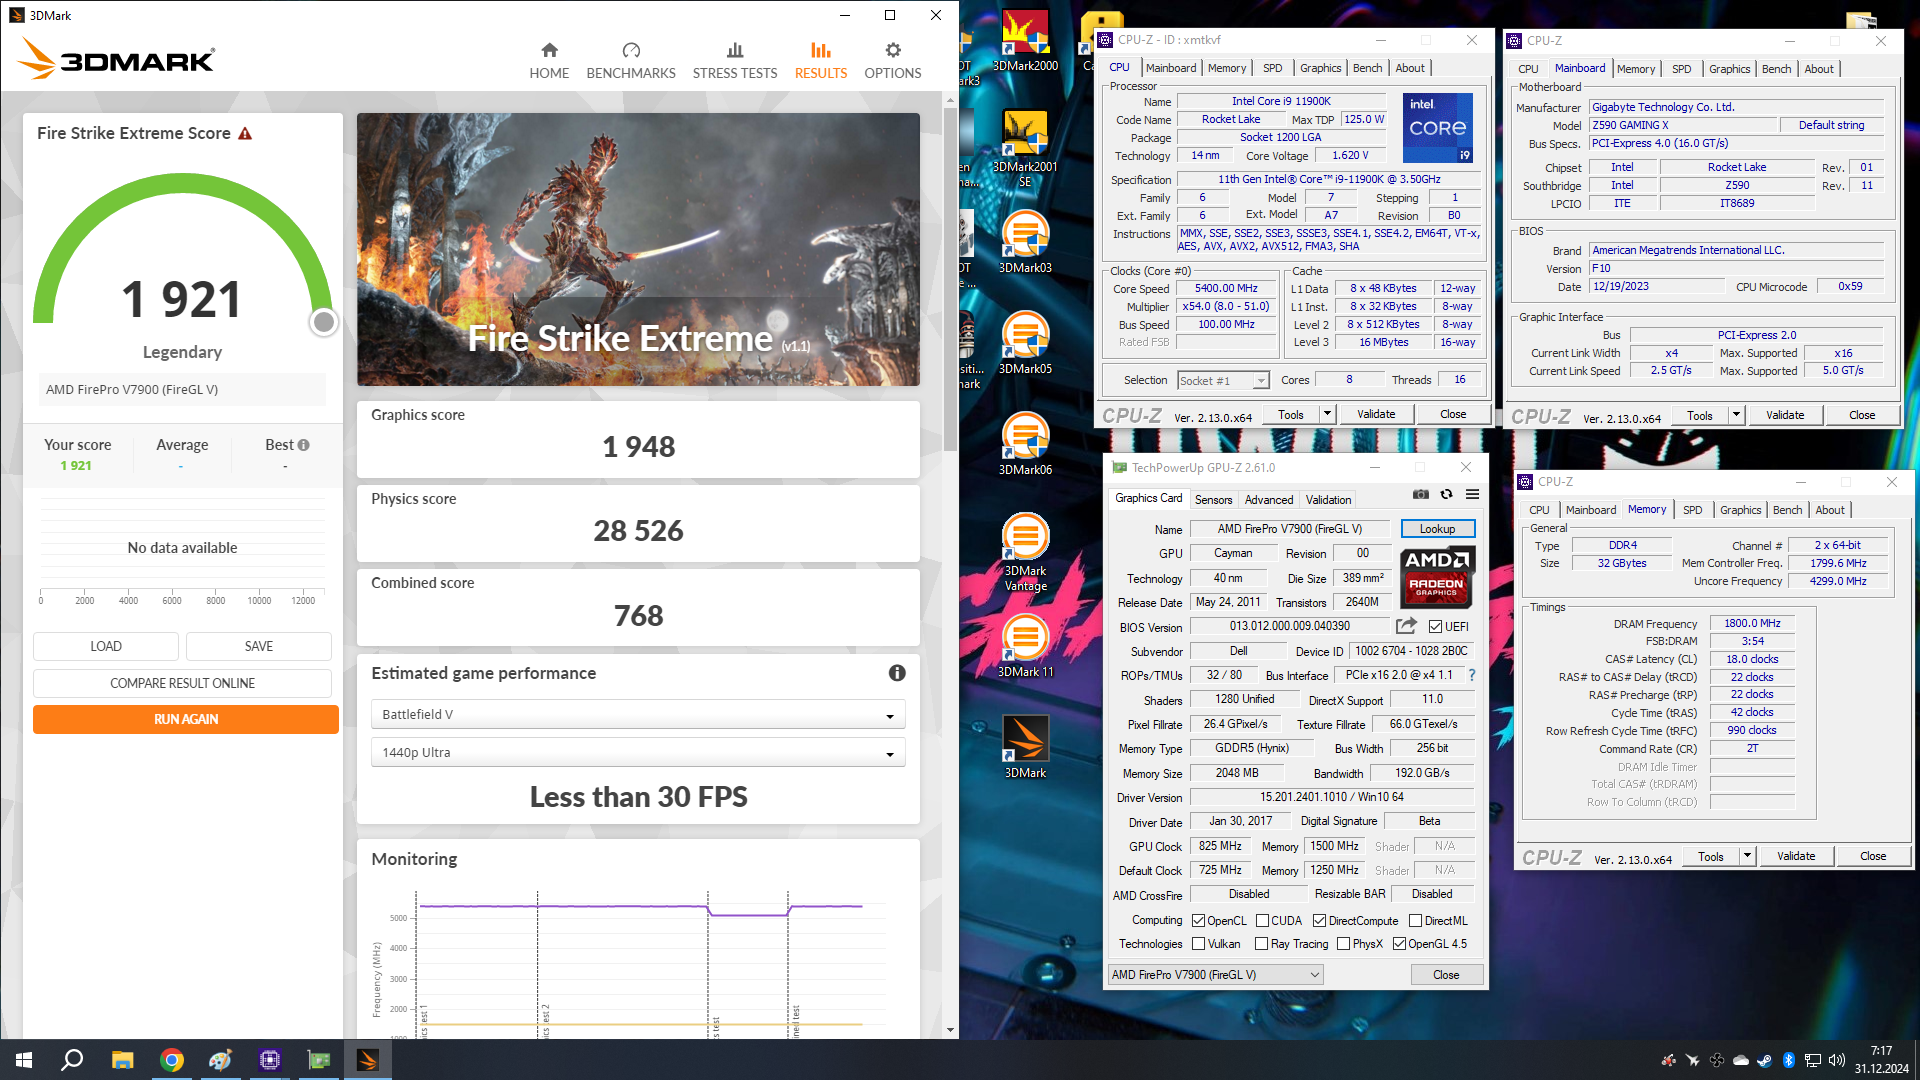Expand Tools arrow in CPU-Z Memory window

tap(1747, 856)
